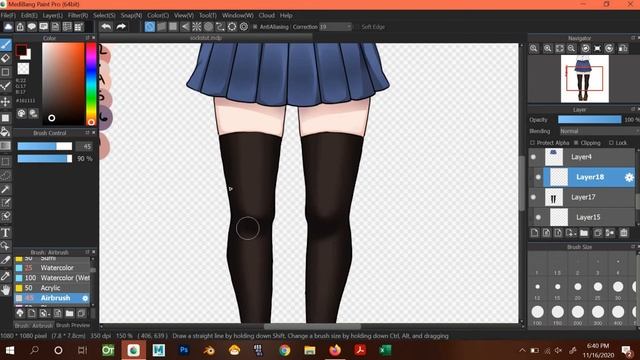
Task: Open the File menu
Action: tap(8, 16)
